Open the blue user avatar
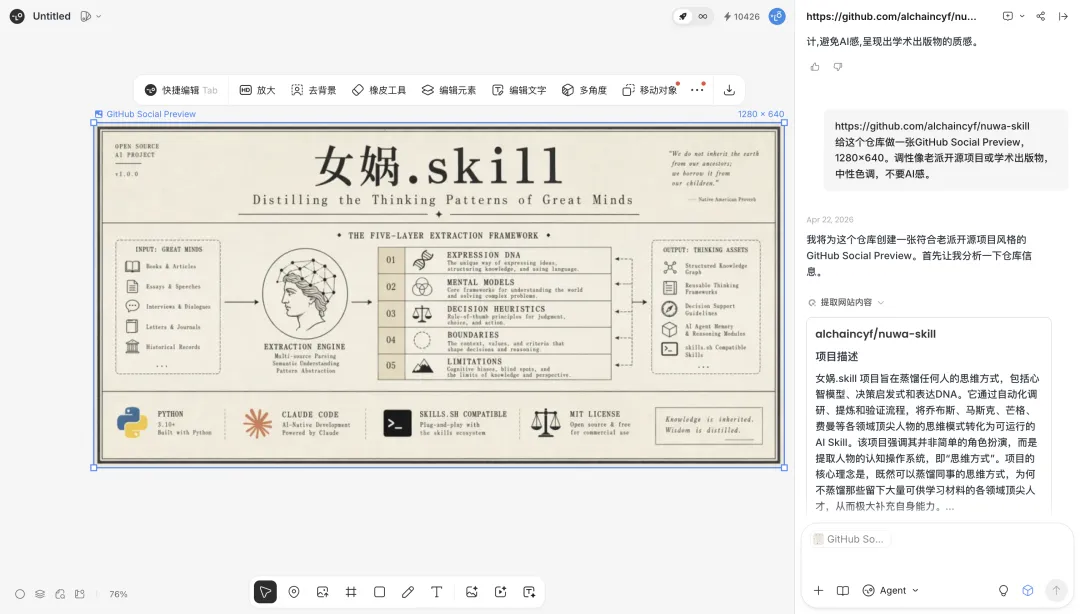1080x614 pixels. tap(777, 17)
